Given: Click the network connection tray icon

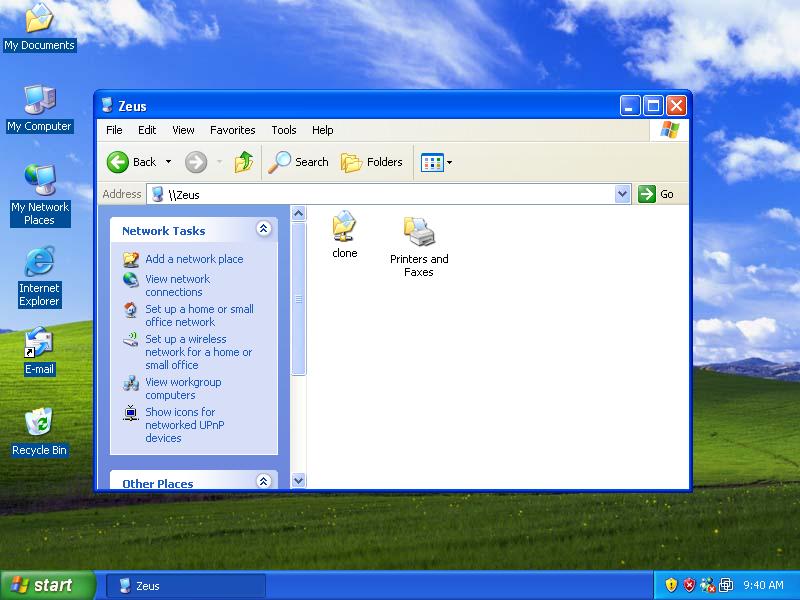Looking at the screenshot, I should tap(708, 585).
